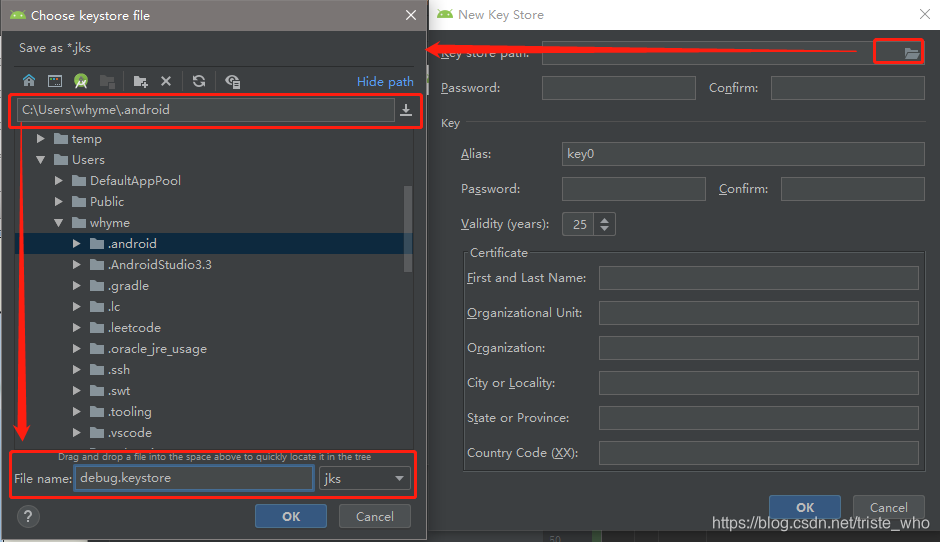
Task: Close the New Key Store window
Action: [x=925, y=14]
